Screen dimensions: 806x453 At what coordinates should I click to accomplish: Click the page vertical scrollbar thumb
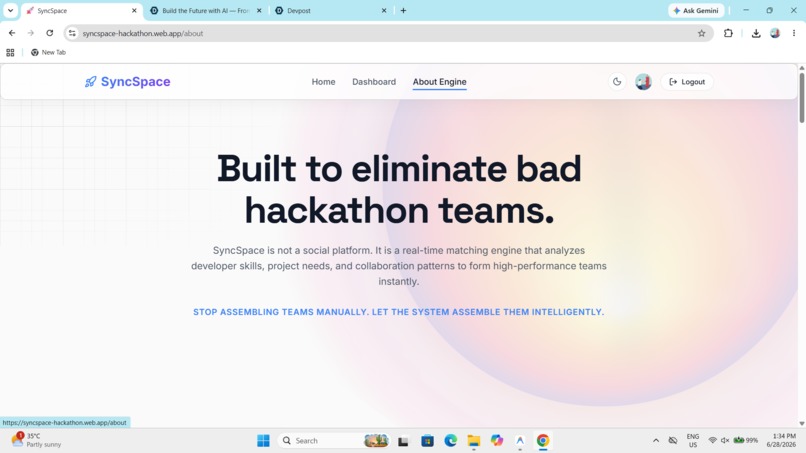tap(801, 98)
